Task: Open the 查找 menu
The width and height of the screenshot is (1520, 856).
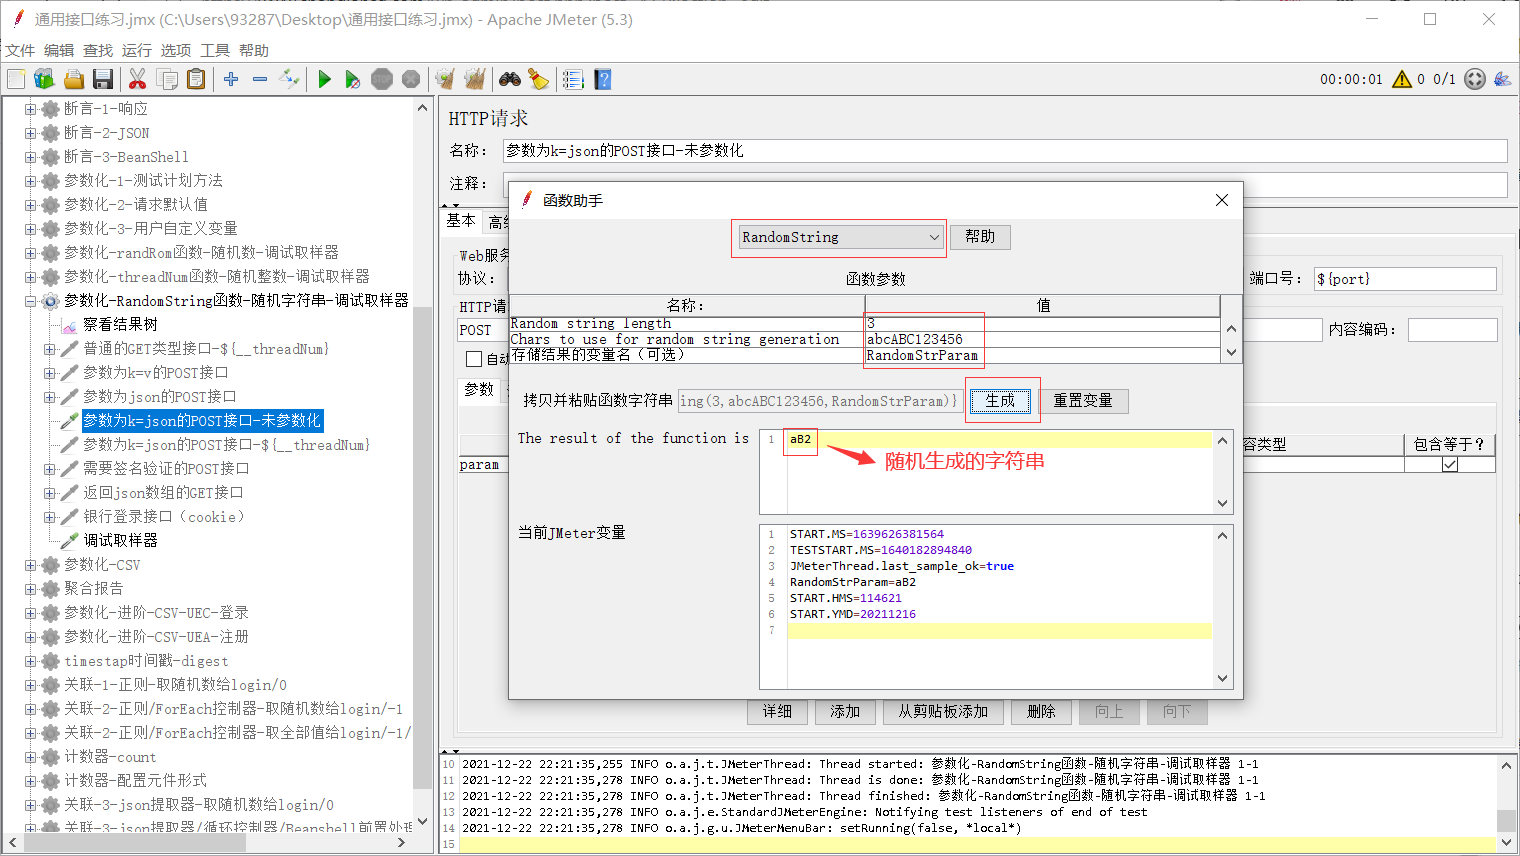Action: coord(98,50)
